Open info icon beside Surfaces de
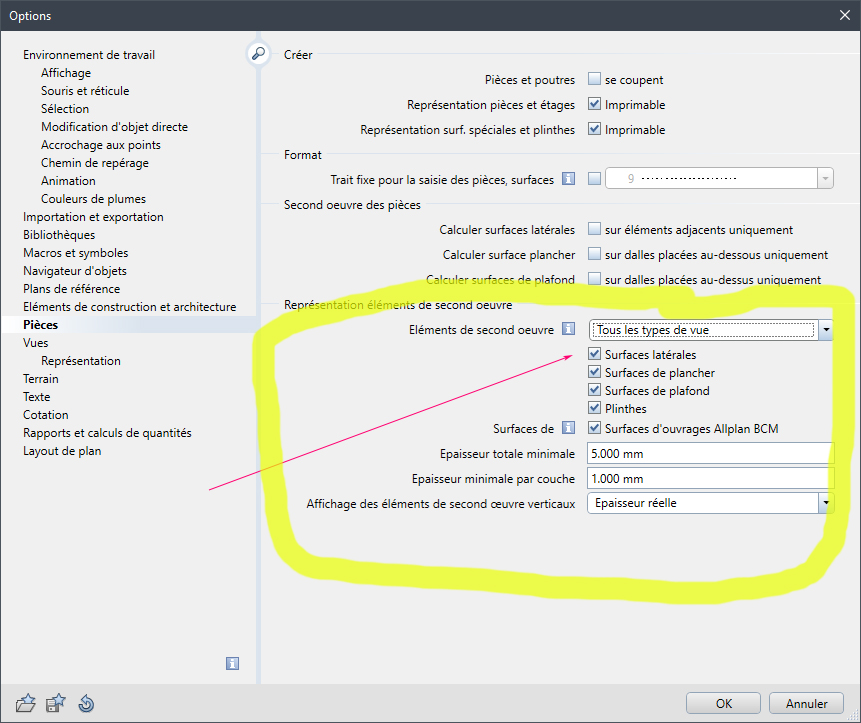Image resolution: width=861 pixels, height=723 pixels. (568, 428)
